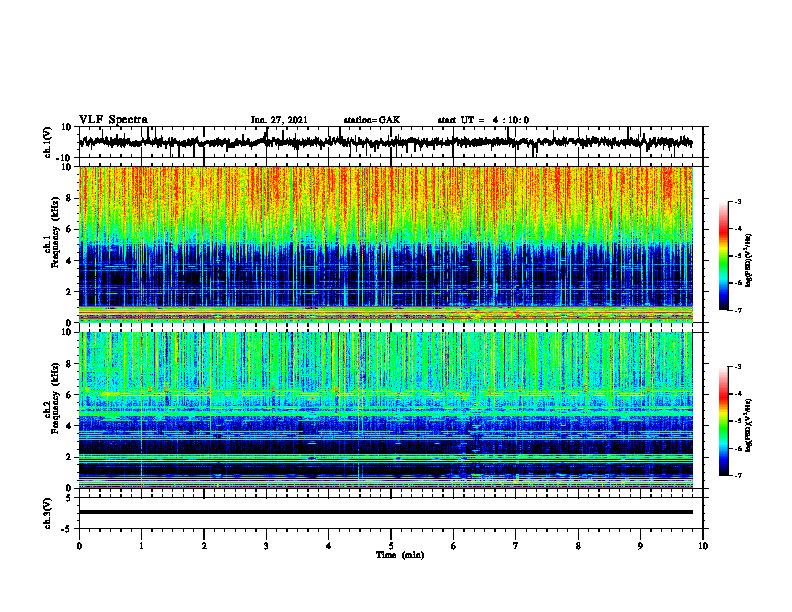The height and width of the screenshot is (612, 792).
Task: Click time axis tick label "5"
Action: click(391, 546)
